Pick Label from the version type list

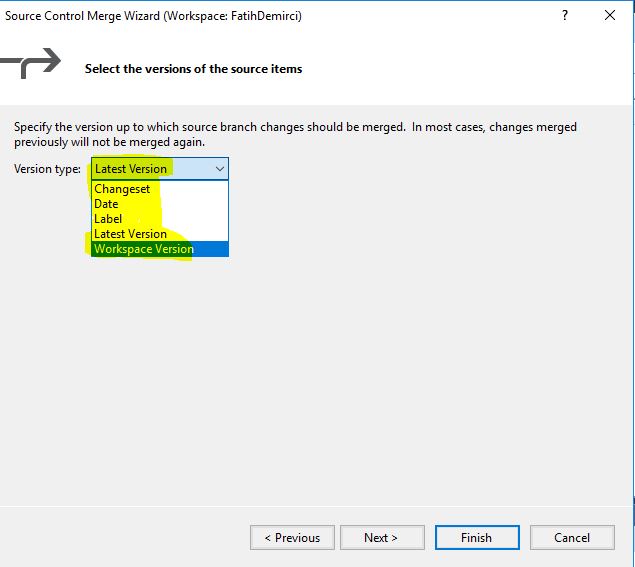pos(160,219)
